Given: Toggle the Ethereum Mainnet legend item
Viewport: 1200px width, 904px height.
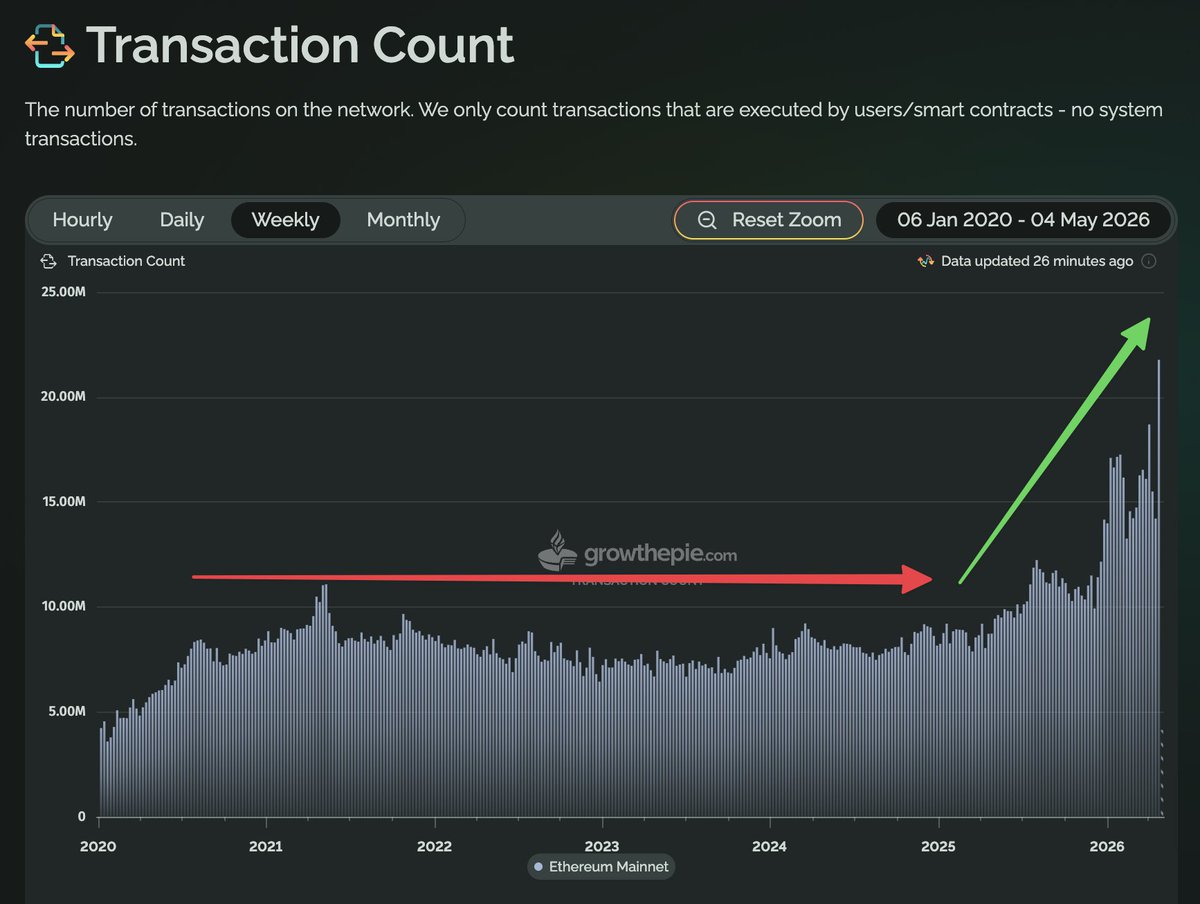Looking at the screenshot, I should click(601, 866).
